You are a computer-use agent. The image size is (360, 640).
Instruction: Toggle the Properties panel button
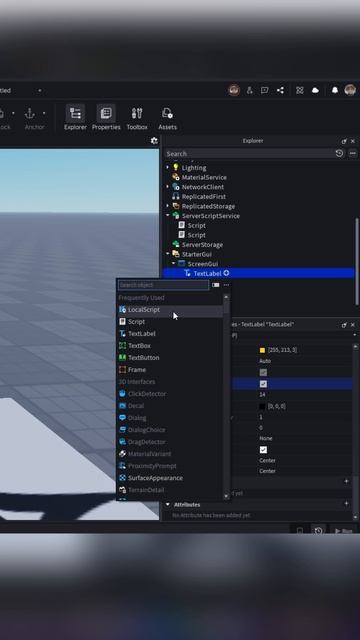(x=106, y=118)
